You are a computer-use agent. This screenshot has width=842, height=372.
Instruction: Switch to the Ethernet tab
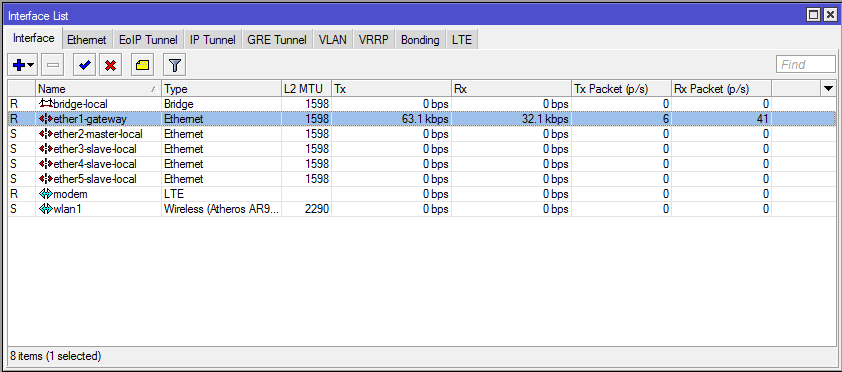pyautogui.click(x=87, y=40)
